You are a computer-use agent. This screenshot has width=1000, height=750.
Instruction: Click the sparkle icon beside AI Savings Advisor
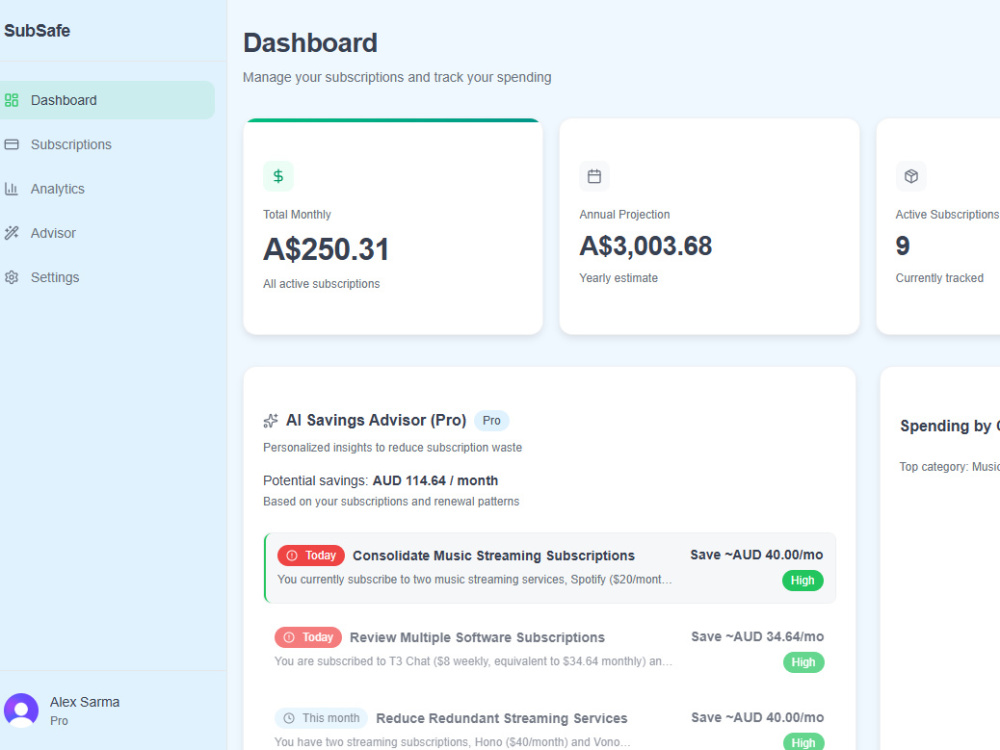[x=270, y=421]
